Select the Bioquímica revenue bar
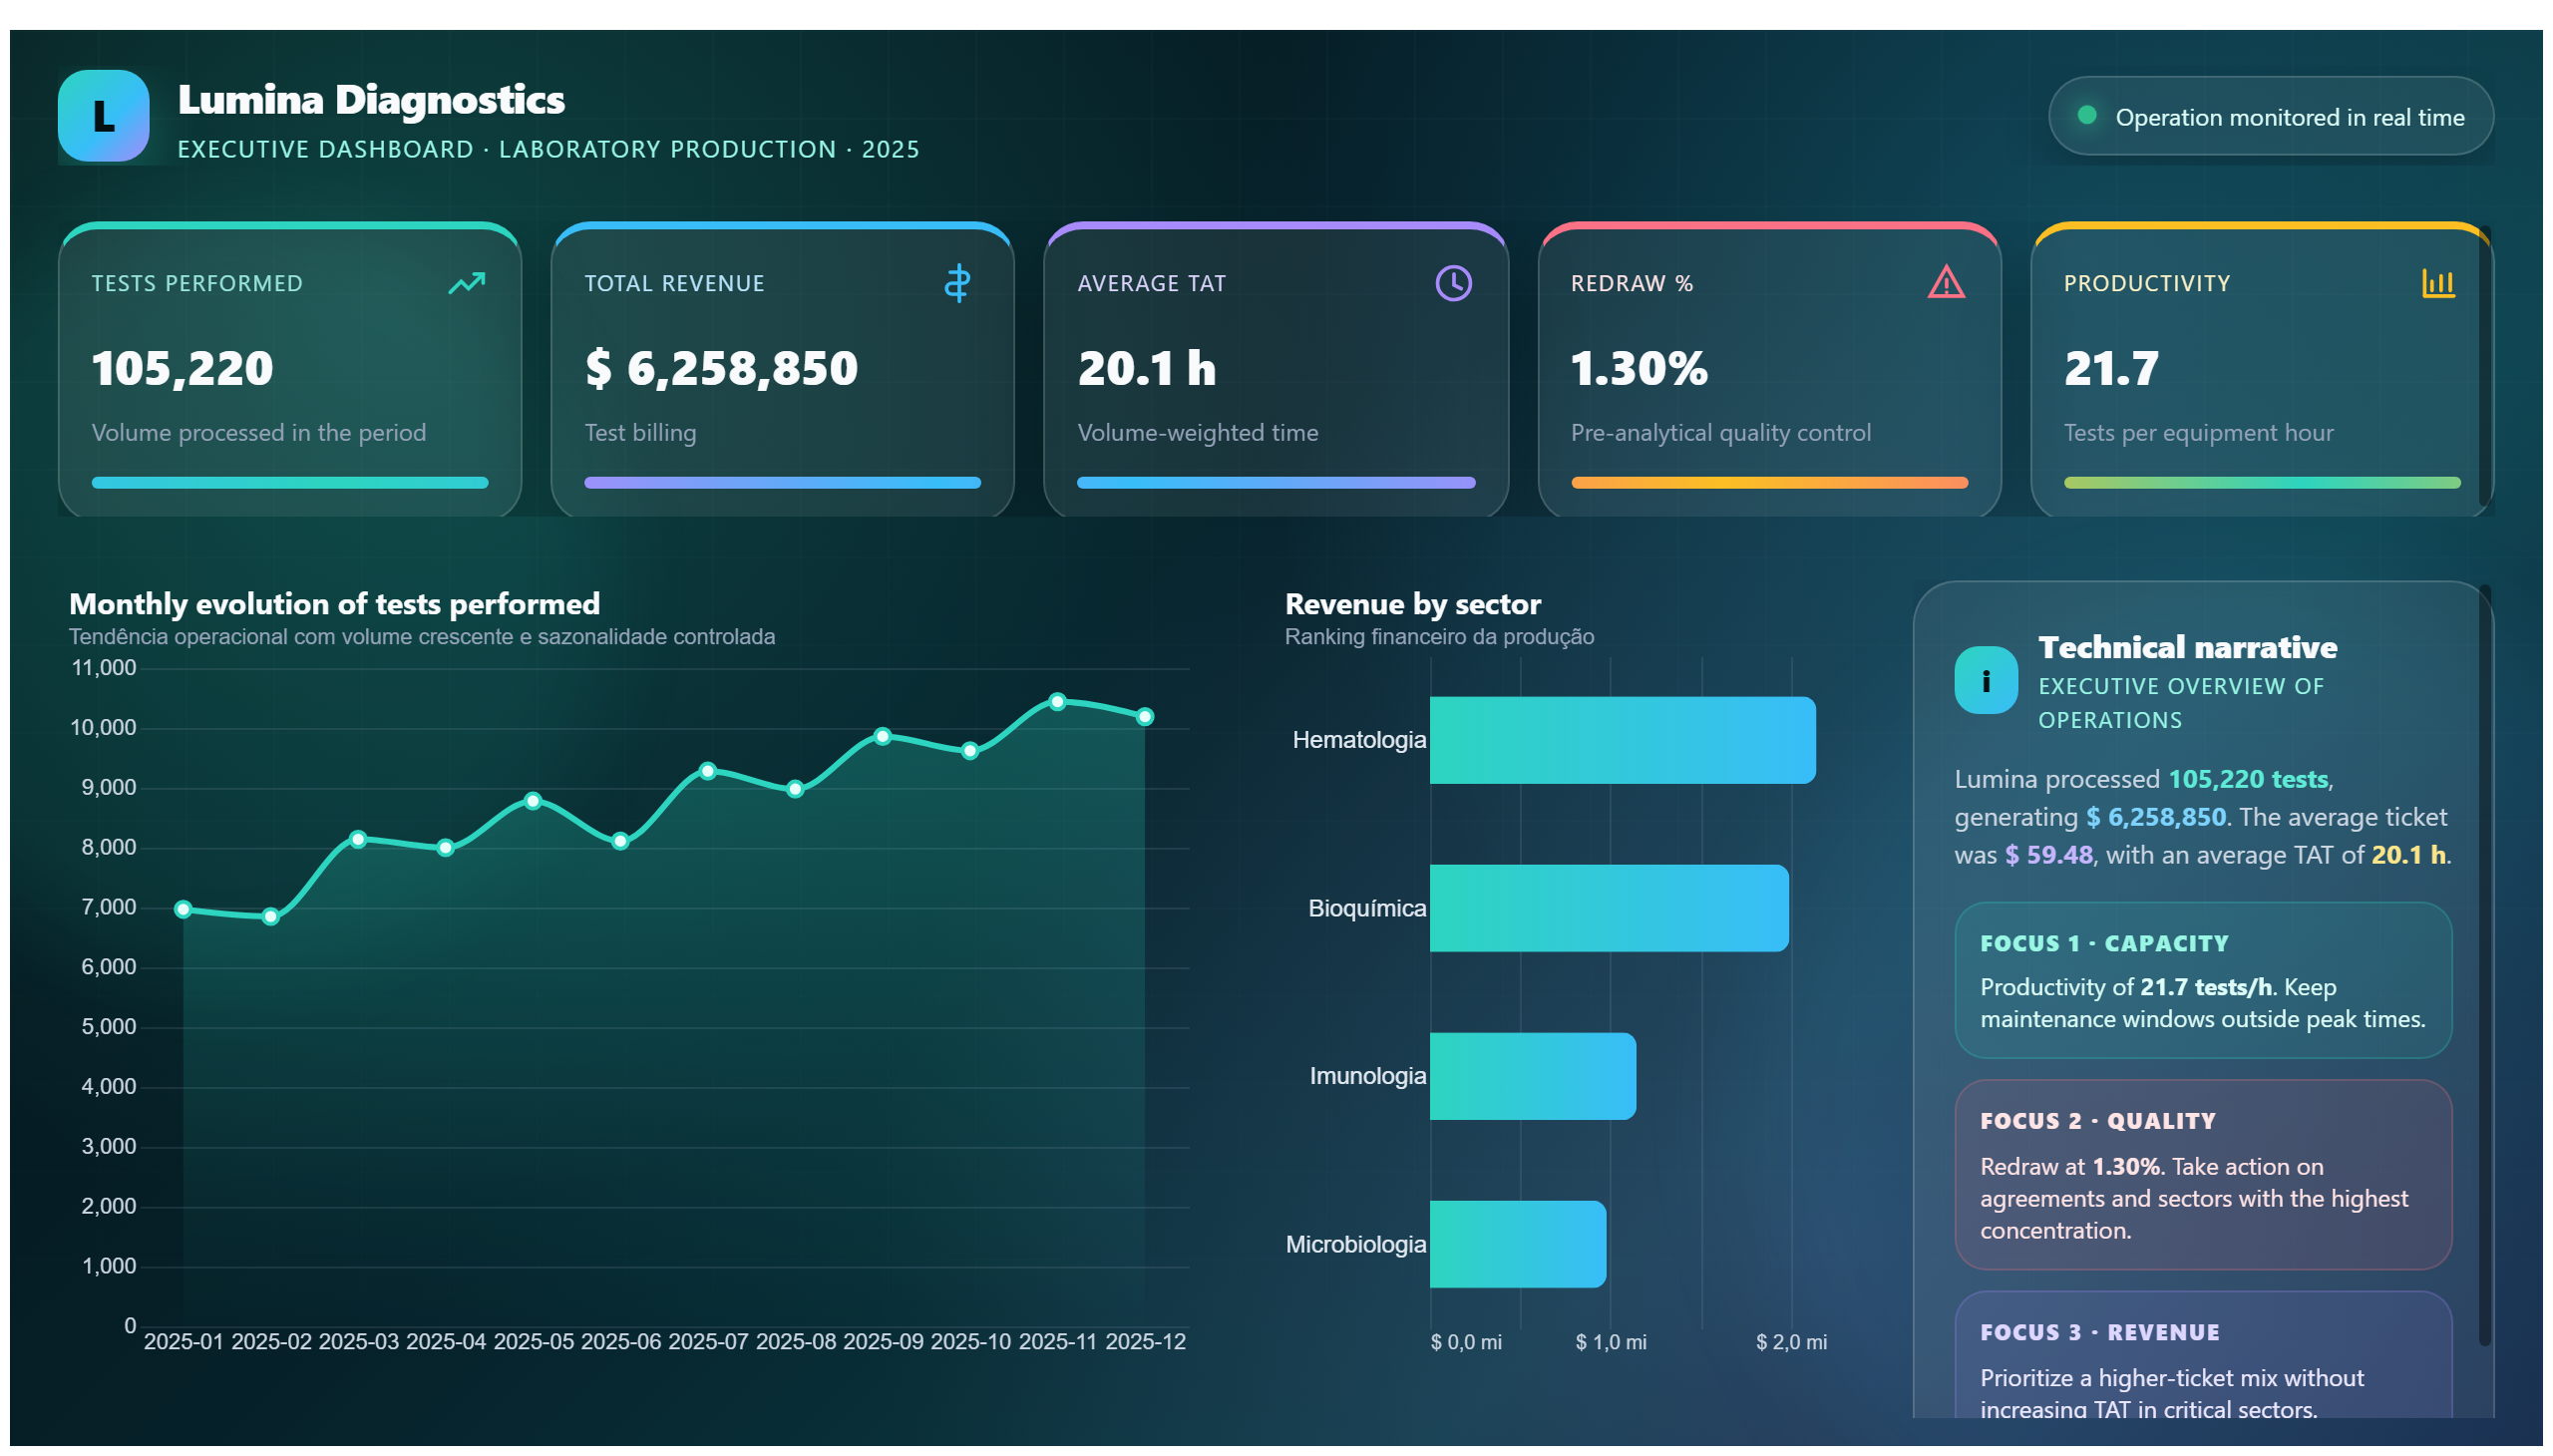2553x1456 pixels. click(x=1608, y=908)
